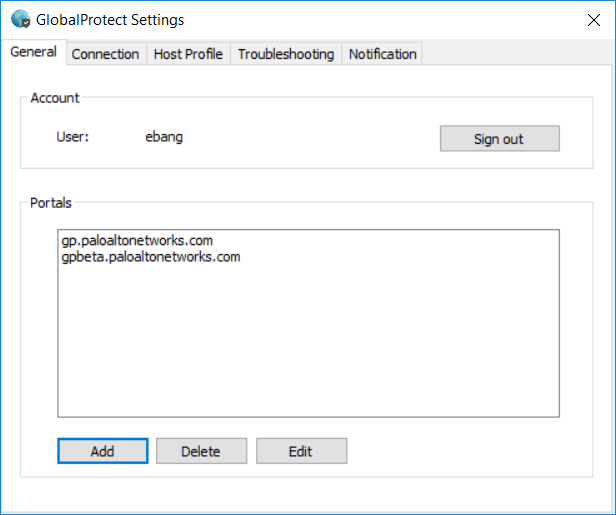Click the Sign out button
616x515 pixels.
pos(500,138)
